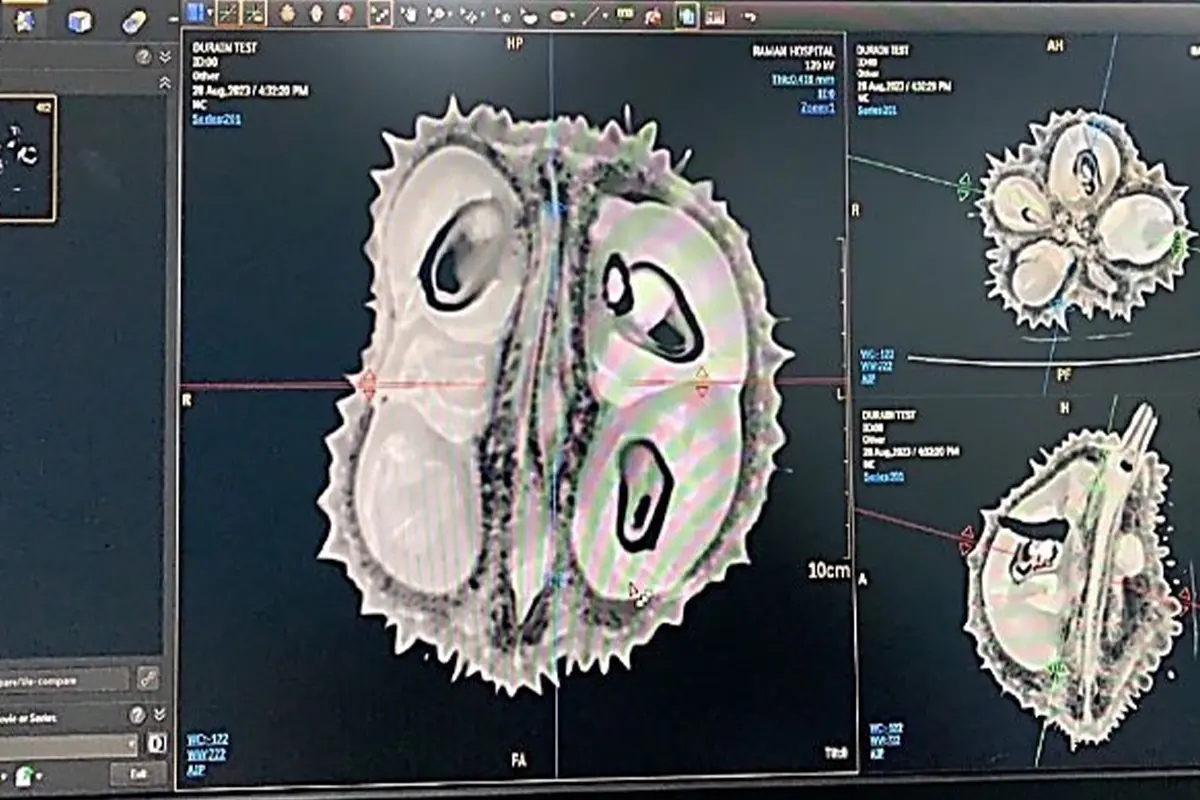The width and height of the screenshot is (1200, 800).
Task: Click the pill-shaped icon in top-left toolbar
Action: (x=133, y=21)
